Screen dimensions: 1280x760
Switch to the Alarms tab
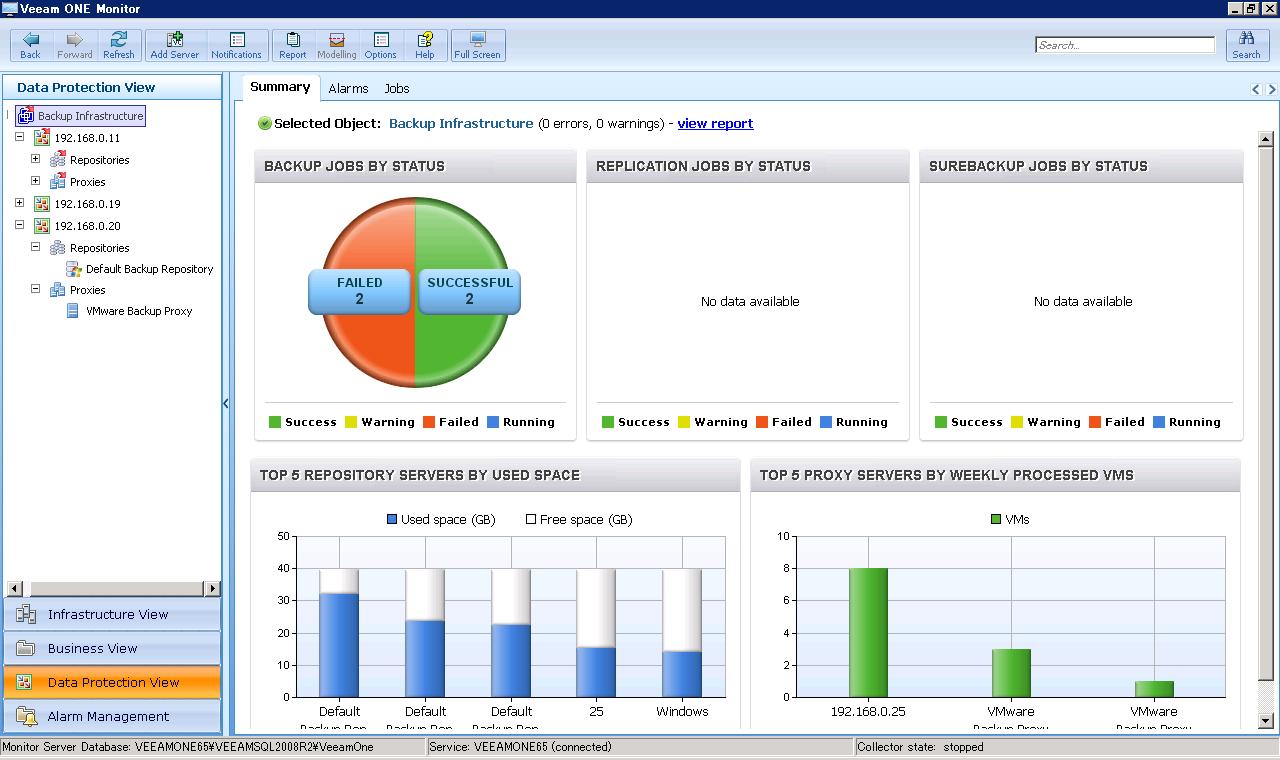[x=348, y=89]
